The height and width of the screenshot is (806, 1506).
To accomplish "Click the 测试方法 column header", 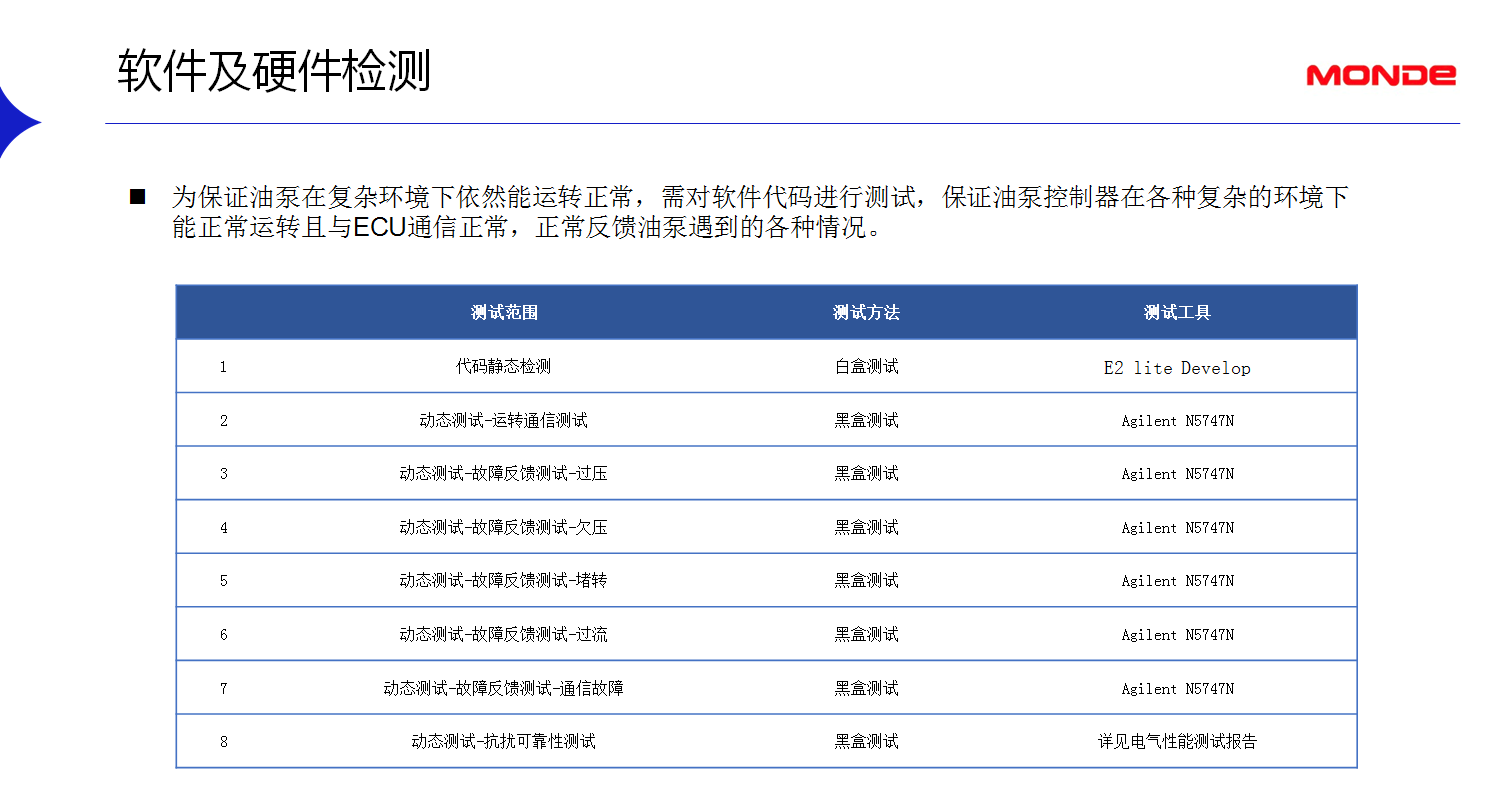I will (x=866, y=313).
